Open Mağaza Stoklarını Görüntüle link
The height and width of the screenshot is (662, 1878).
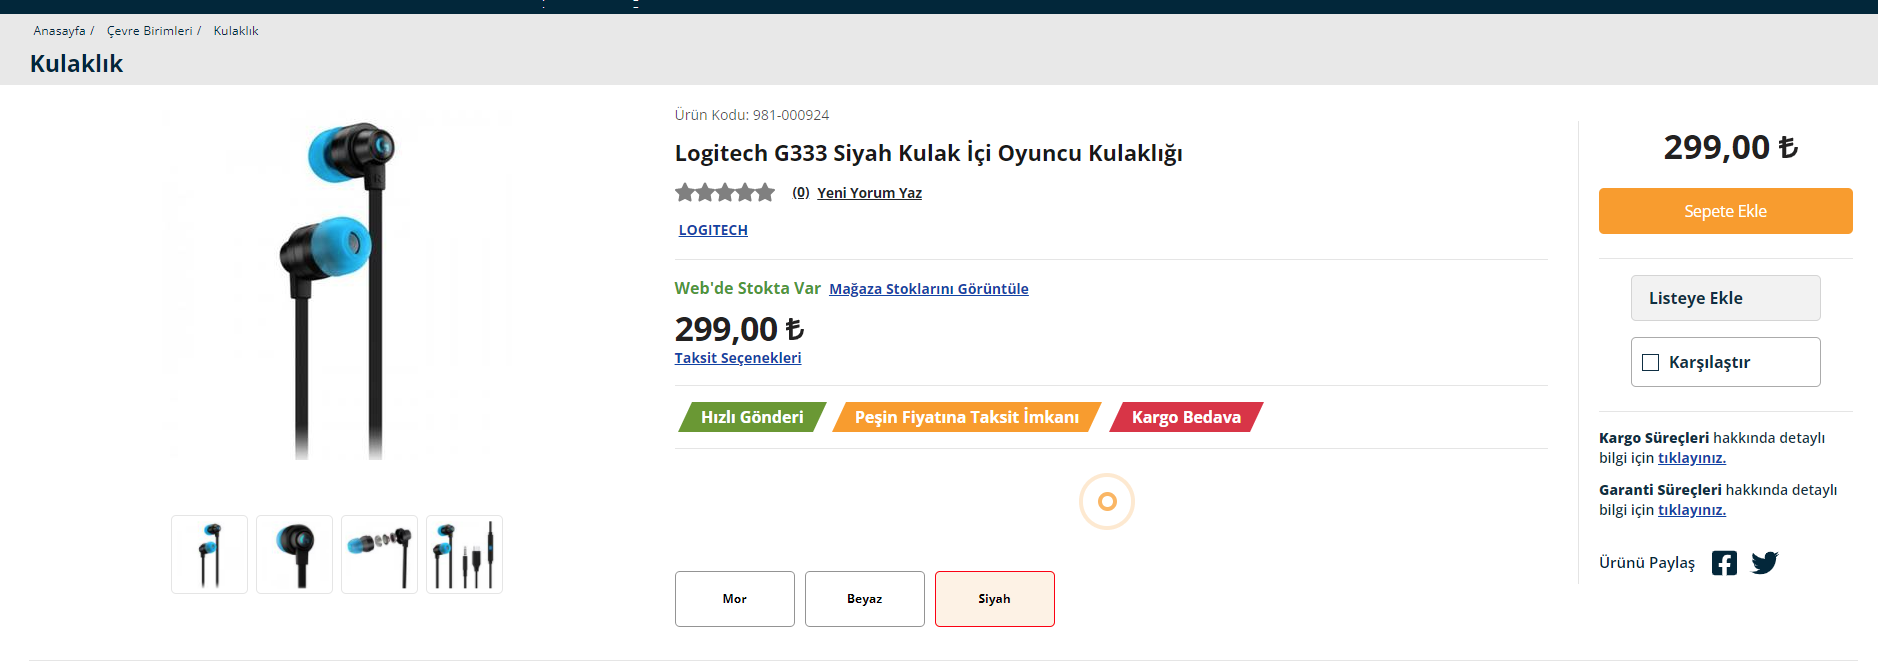click(x=928, y=289)
